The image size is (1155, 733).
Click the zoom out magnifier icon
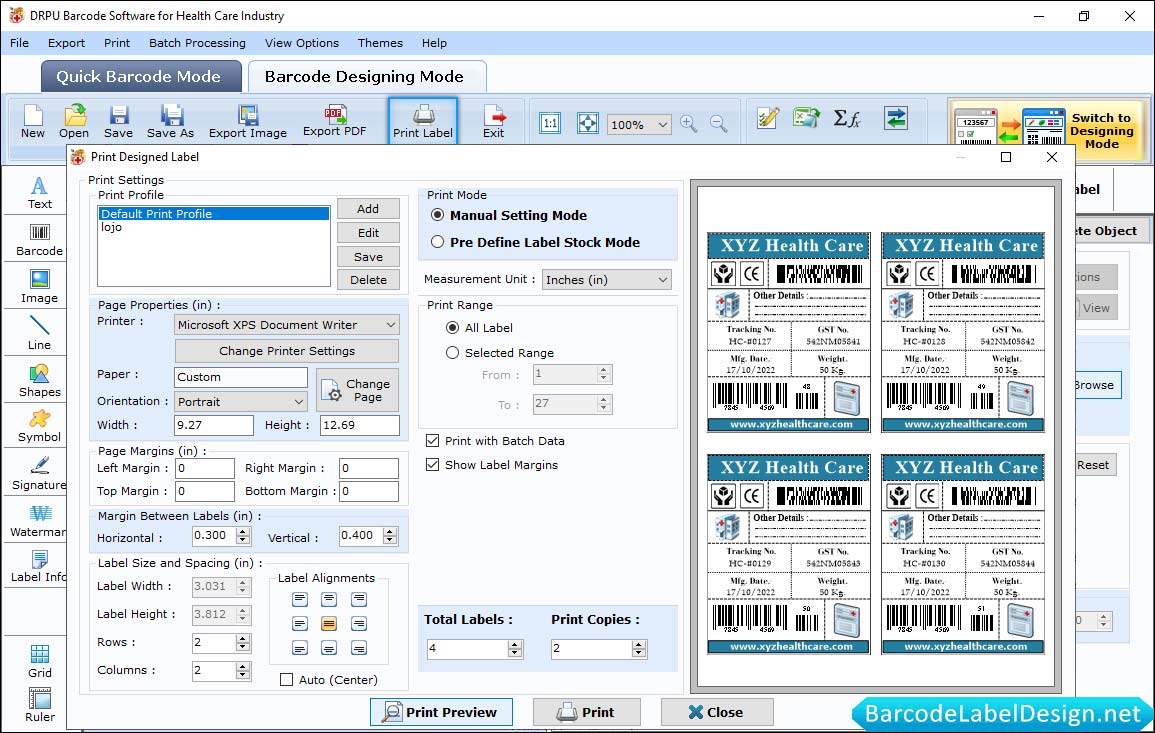click(x=718, y=123)
